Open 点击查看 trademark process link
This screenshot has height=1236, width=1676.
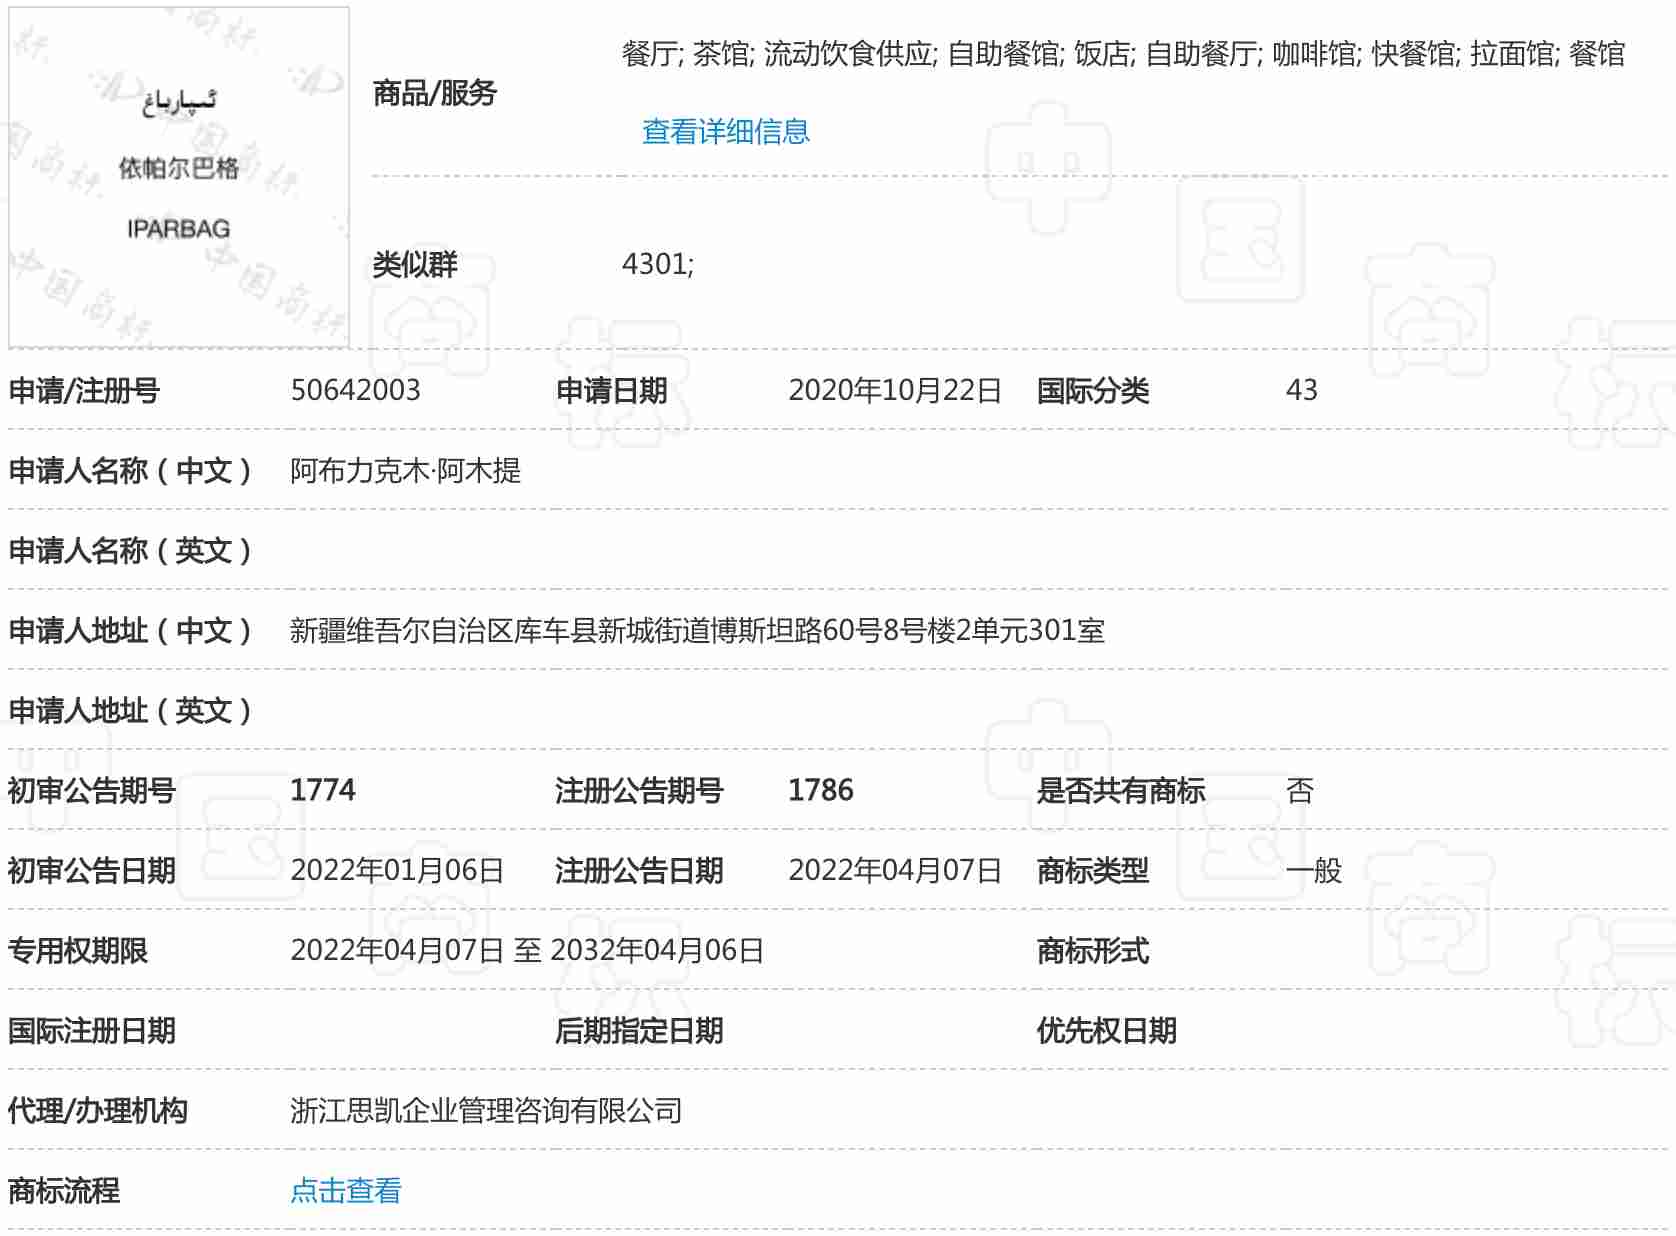(345, 1190)
